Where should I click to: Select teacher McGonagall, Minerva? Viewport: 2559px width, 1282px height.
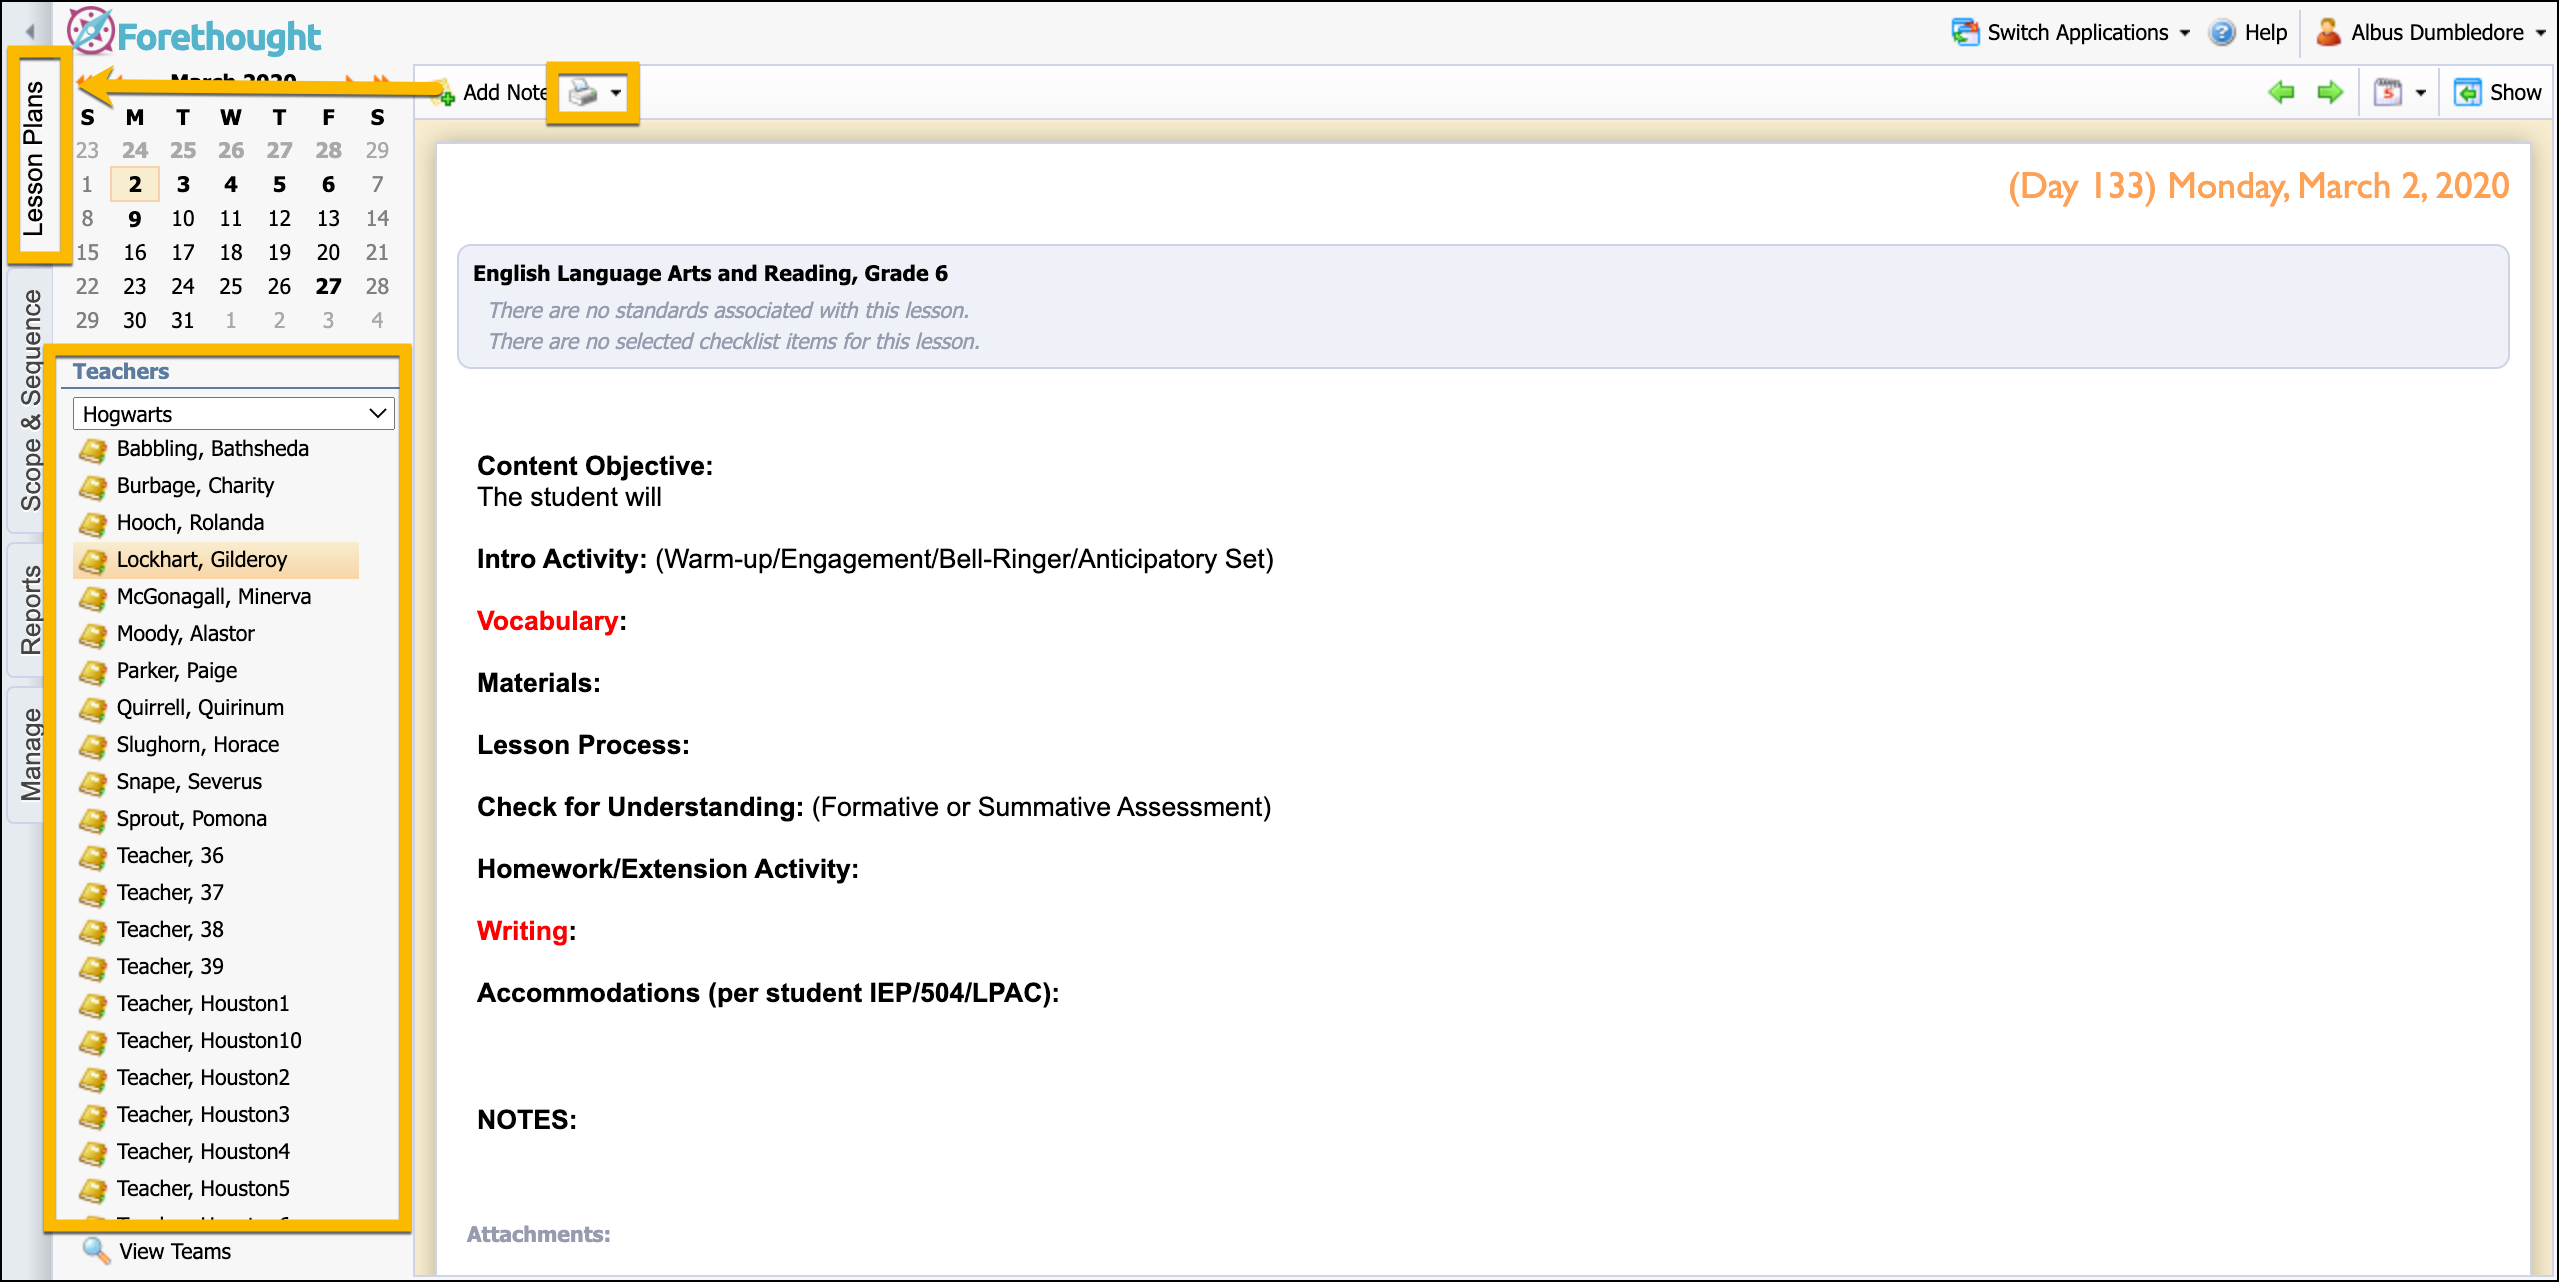click(x=214, y=597)
